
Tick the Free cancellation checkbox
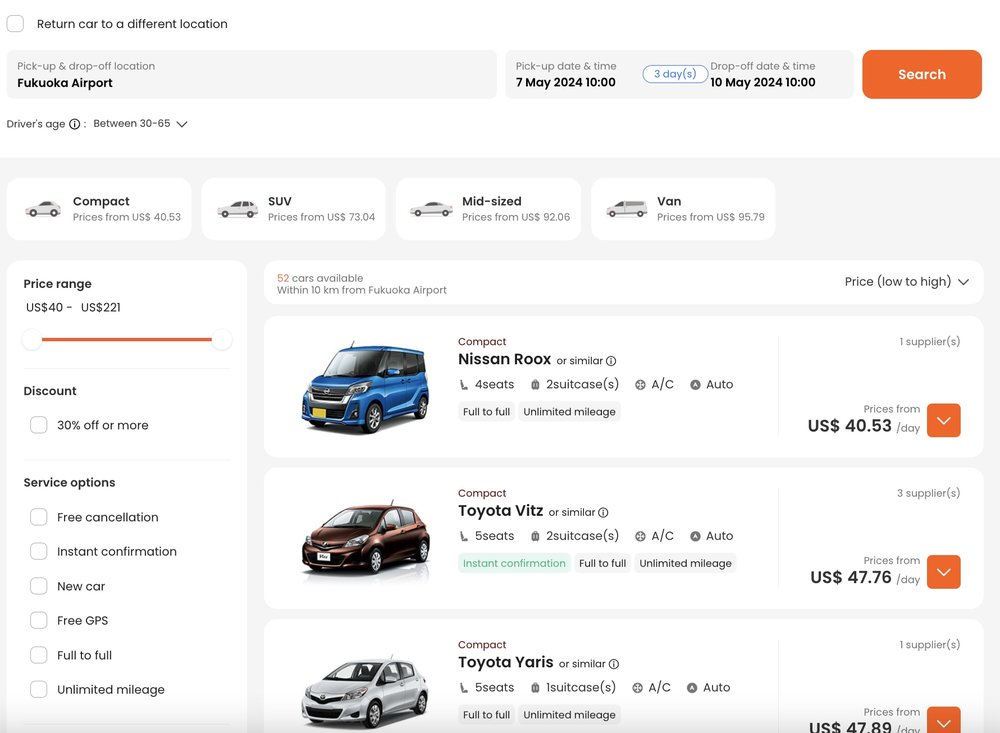pyautogui.click(x=39, y=517)
